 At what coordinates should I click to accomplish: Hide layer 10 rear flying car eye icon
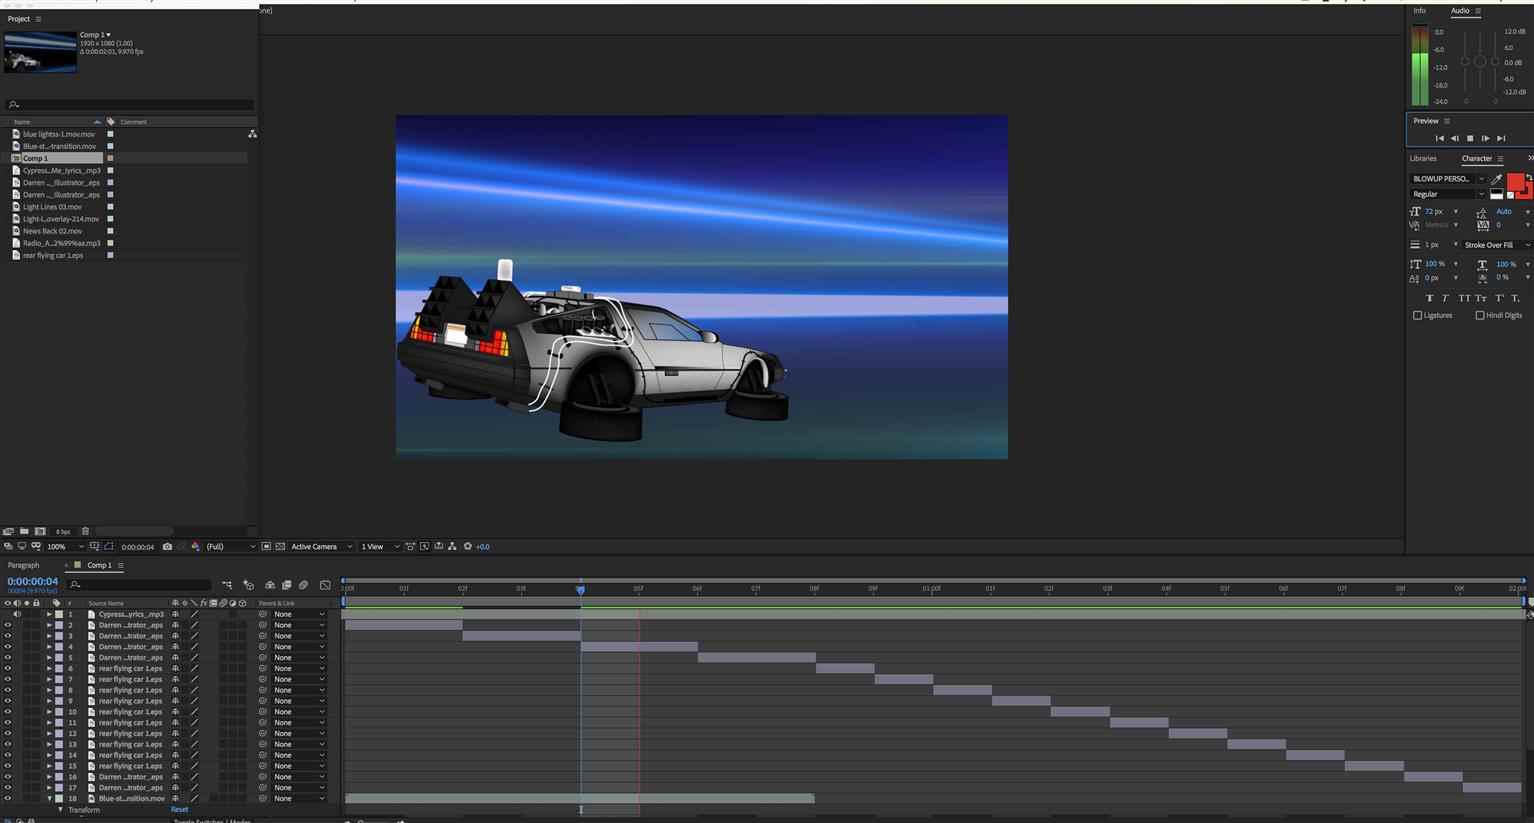click(8, 711)
